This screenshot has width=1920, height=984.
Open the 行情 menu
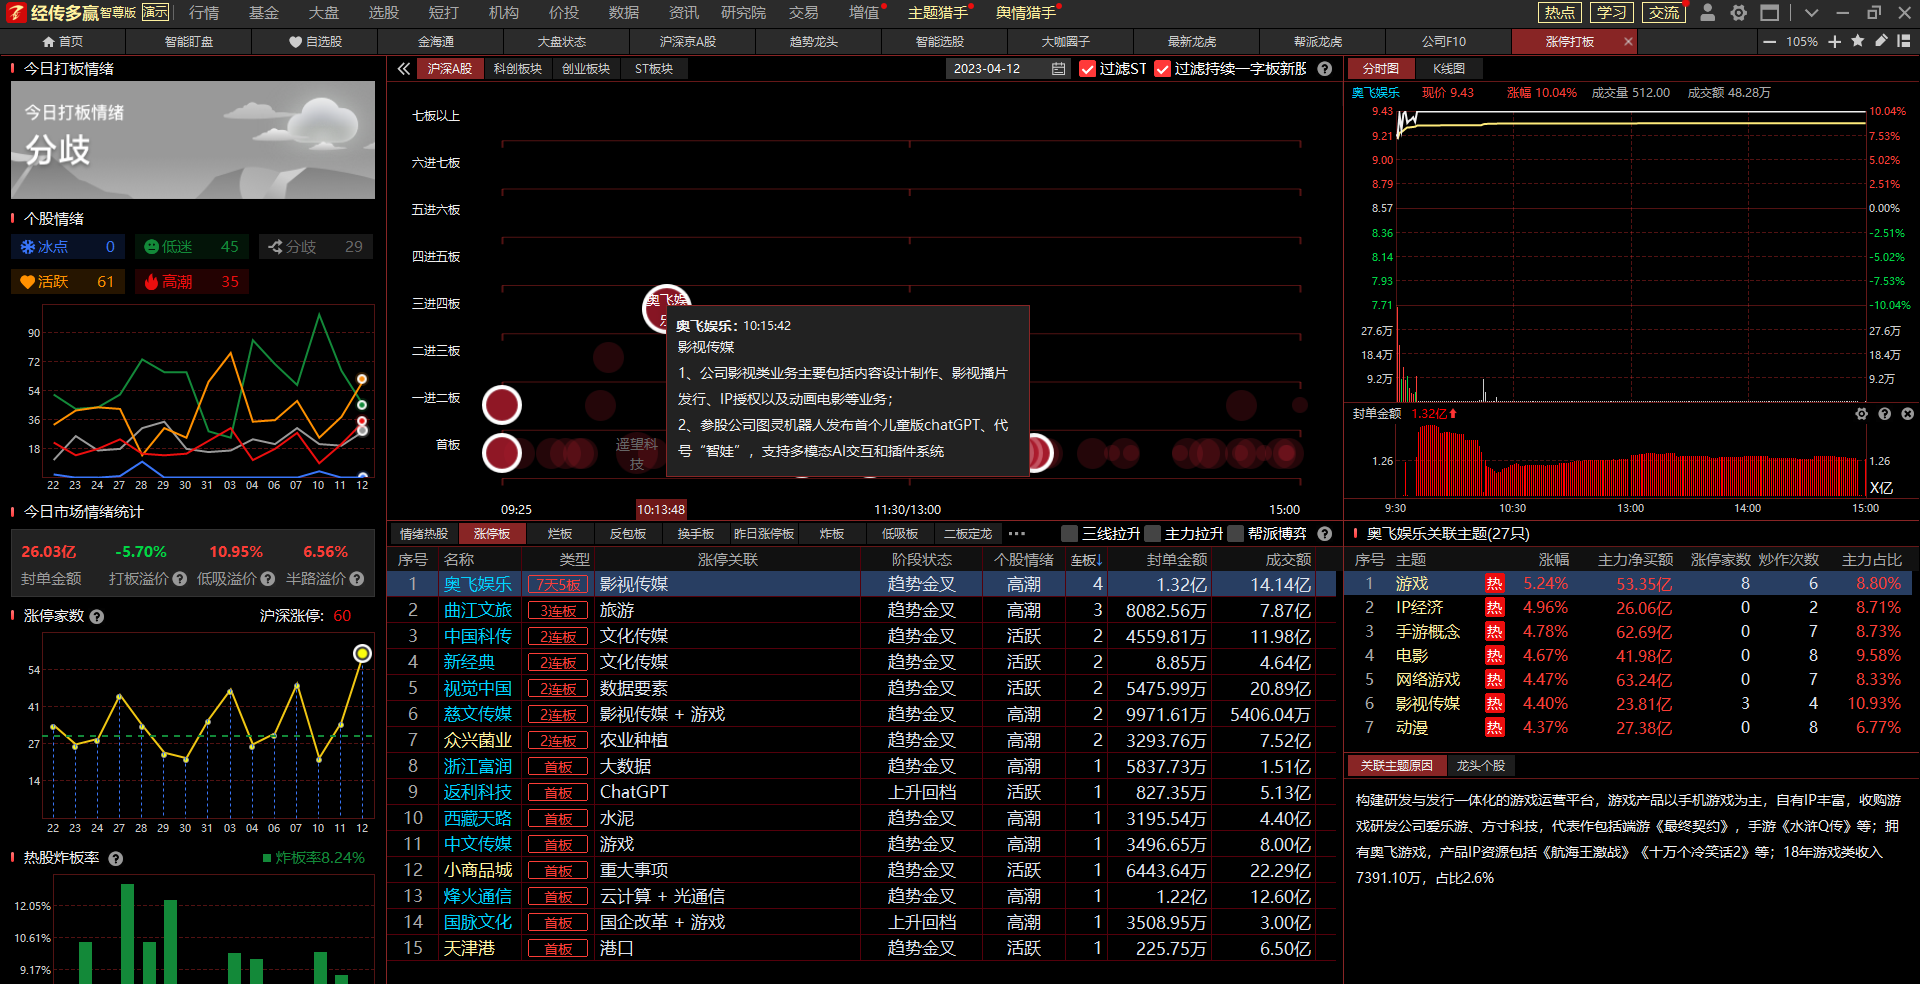point(204,13)
